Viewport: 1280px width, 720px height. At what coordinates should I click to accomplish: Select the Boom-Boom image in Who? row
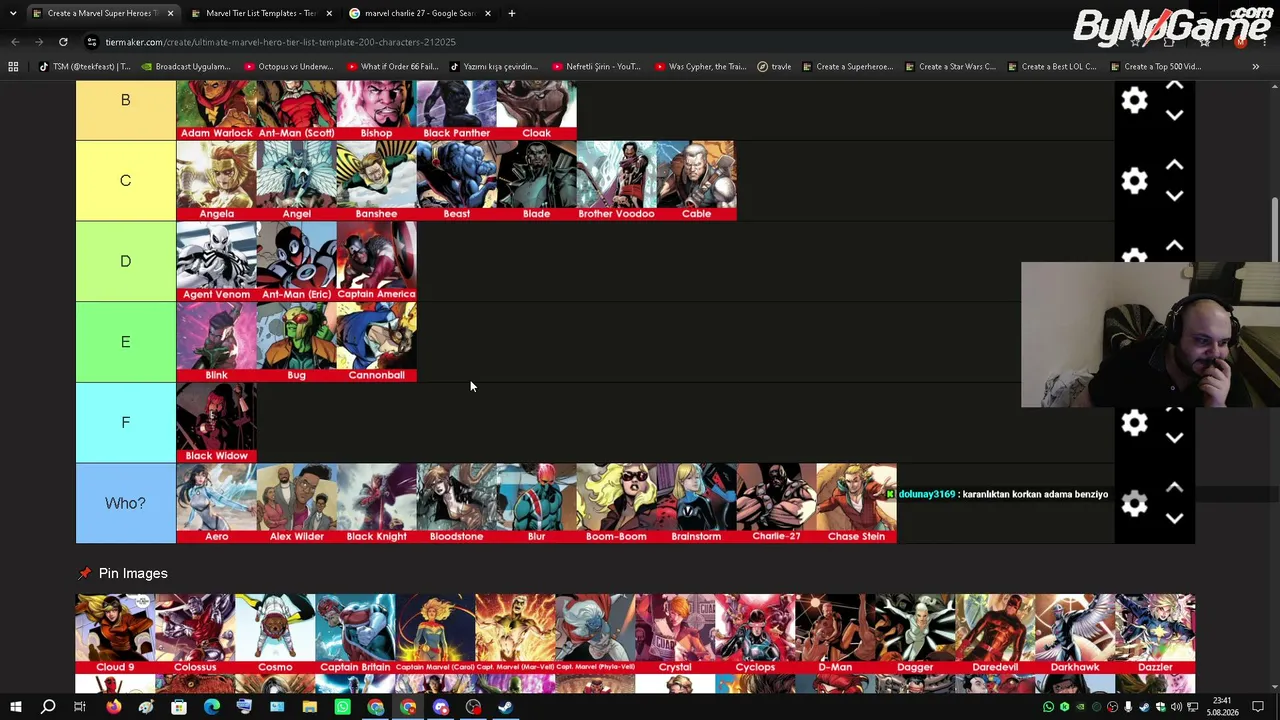click(x=616, y=503)
